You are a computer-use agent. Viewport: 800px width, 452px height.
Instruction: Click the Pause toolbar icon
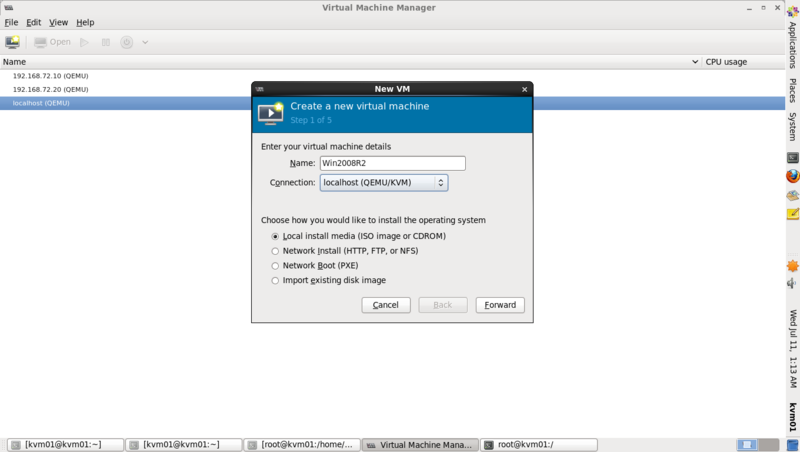pyautogui.click(x=106, y=42)
